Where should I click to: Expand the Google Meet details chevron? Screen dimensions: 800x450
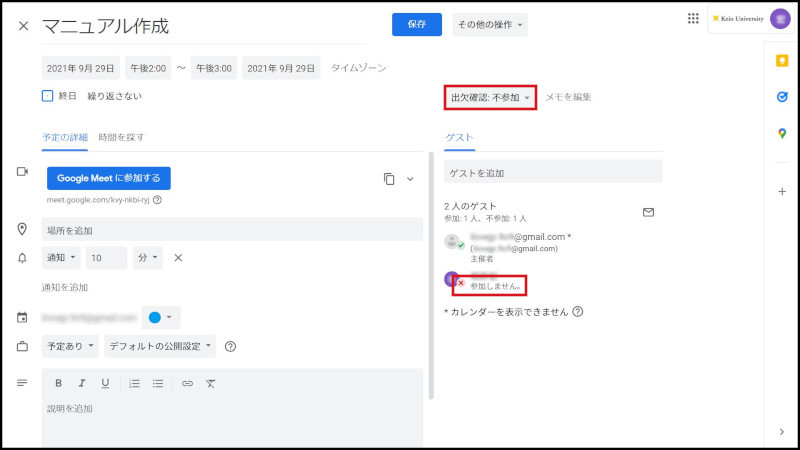410,179
